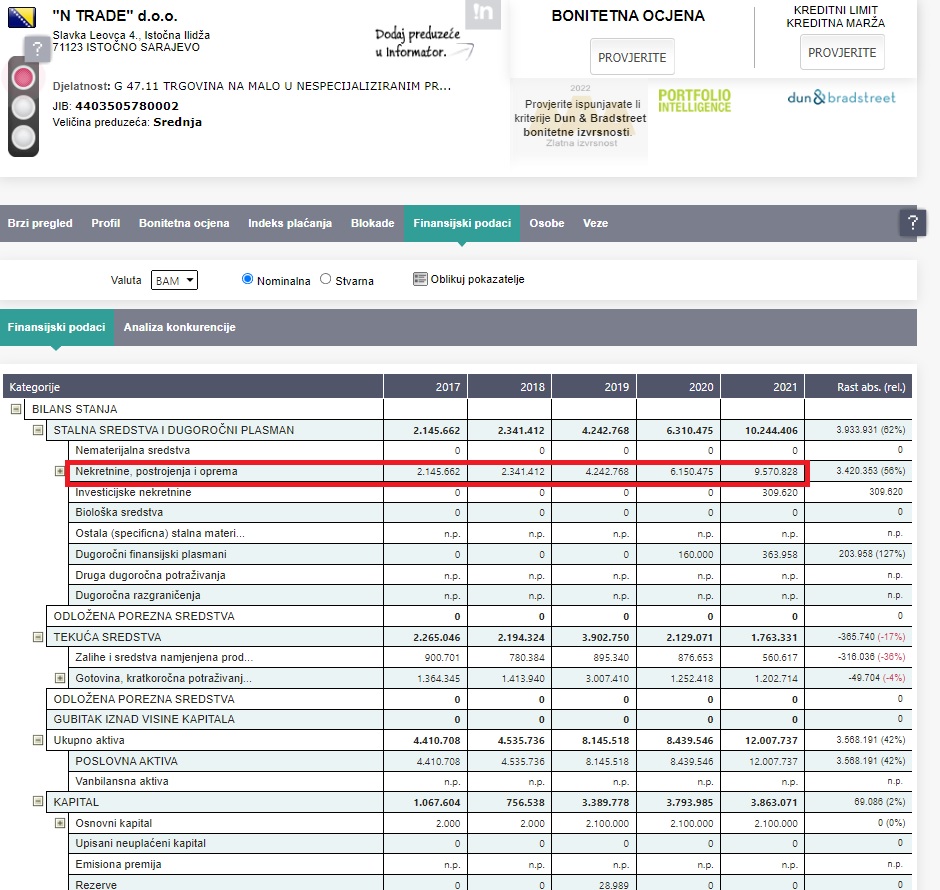This screenshot has height=890, width=940.
Task: Collapse the TEKUĆA SREDSTVA section
Action: point(38,637)
